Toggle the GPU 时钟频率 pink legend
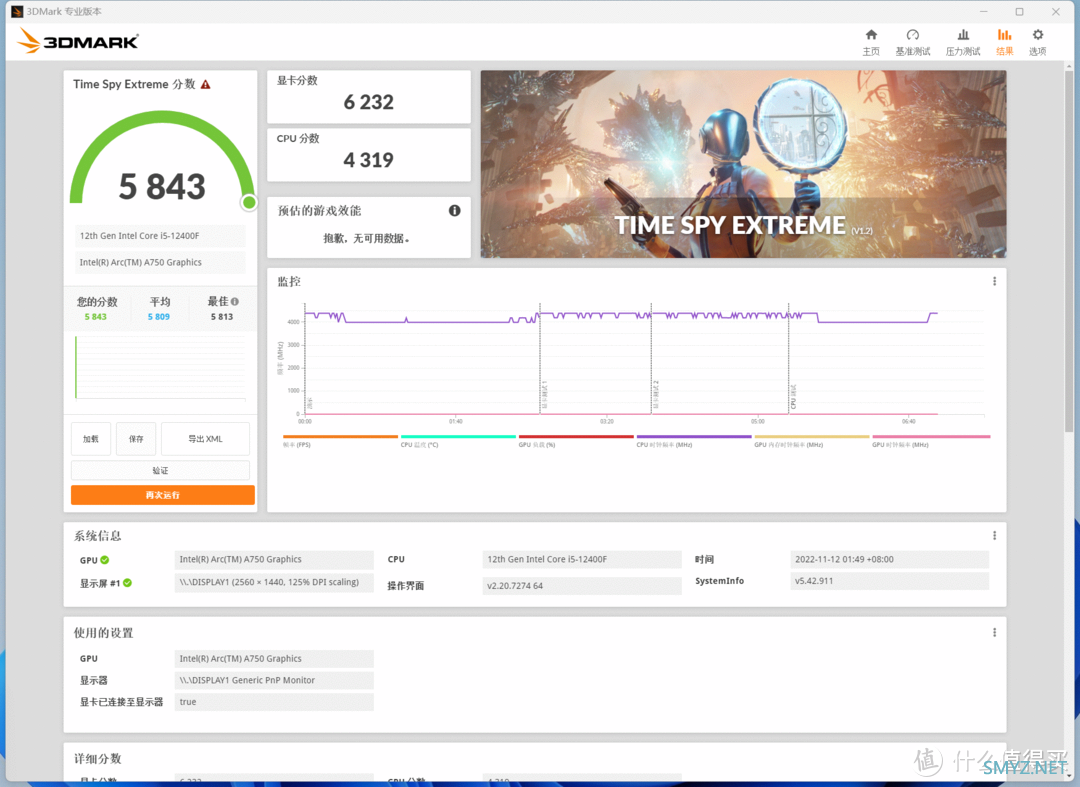 931,441
